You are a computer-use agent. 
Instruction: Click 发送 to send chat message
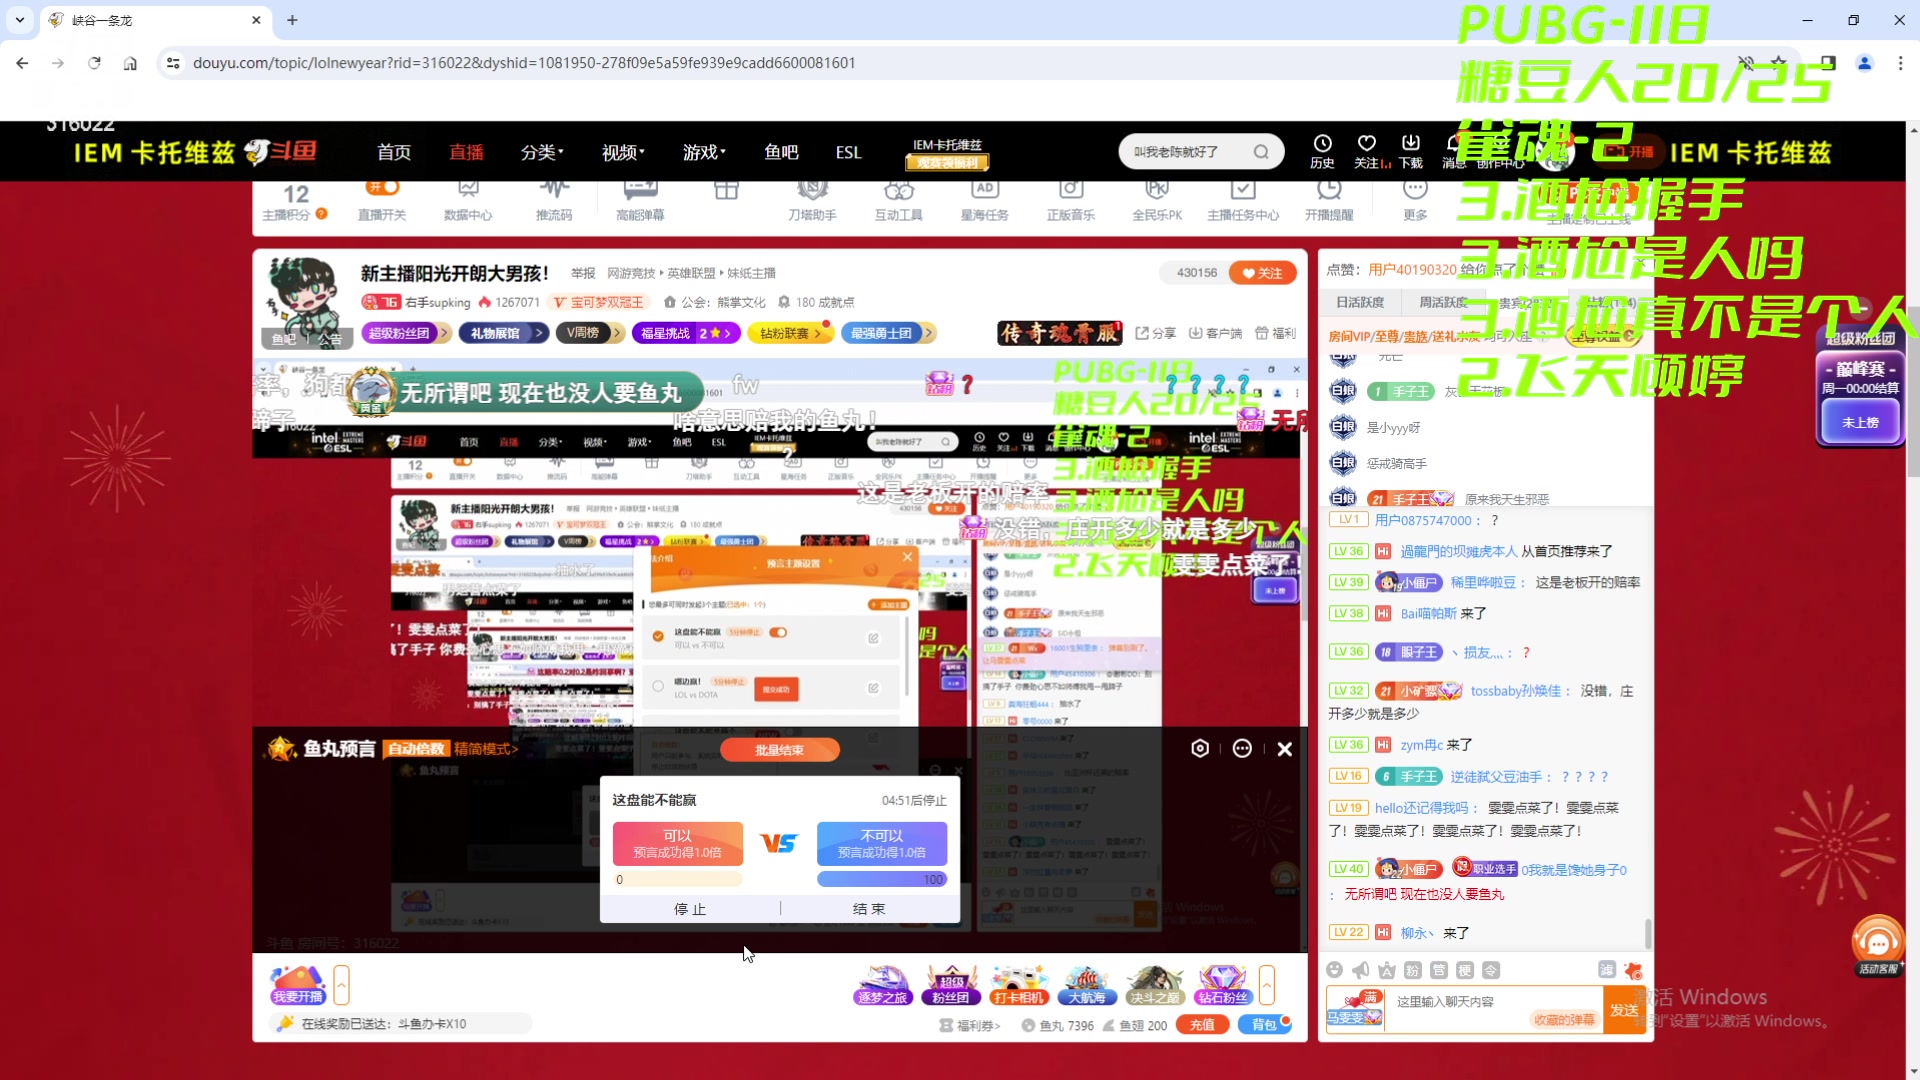[1624, 1011]
